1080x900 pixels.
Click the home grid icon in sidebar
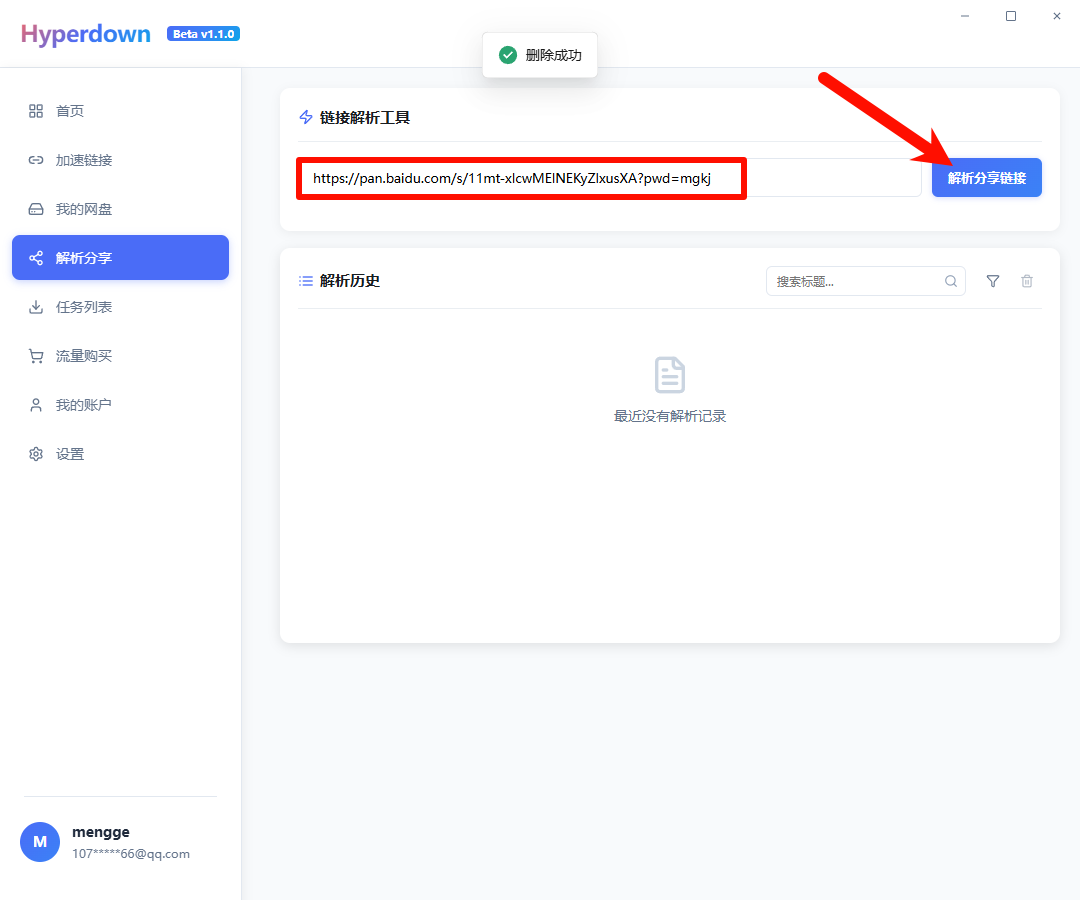36,111
